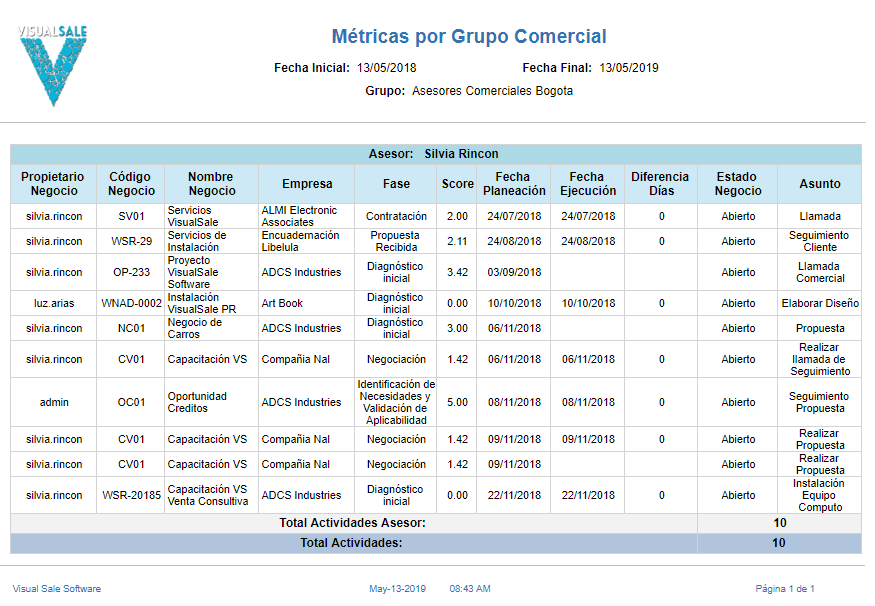The width and height of the screenshot is (875, 606).
Task: Click score value 2.11
Action: [457, 242]
